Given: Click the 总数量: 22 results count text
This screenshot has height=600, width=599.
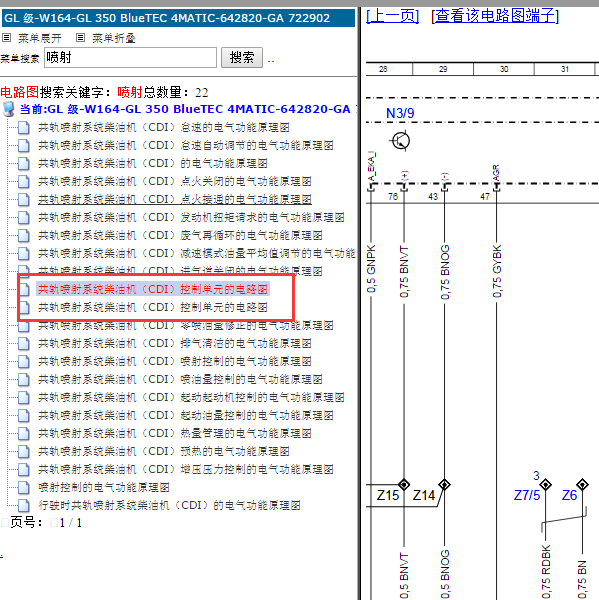Looking at the screenshot, I should tap(176, 92).
